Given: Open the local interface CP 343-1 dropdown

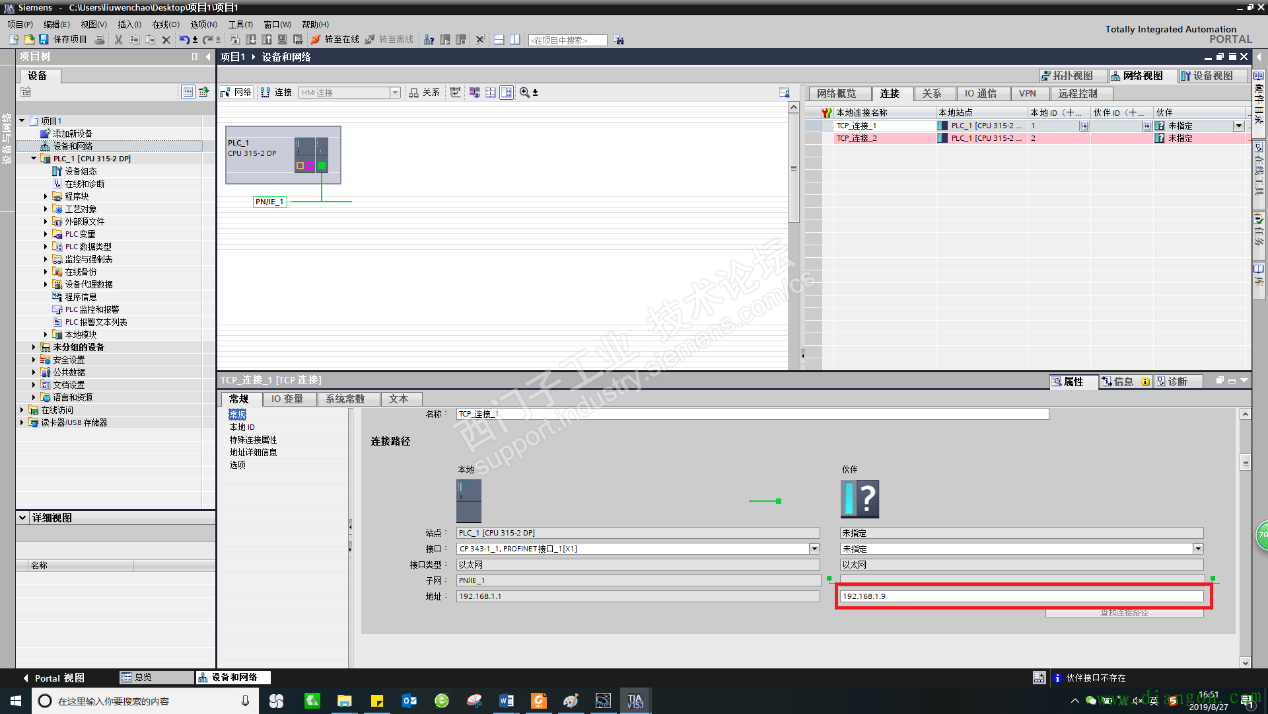Looking at the screenshot, I should 814,549.
